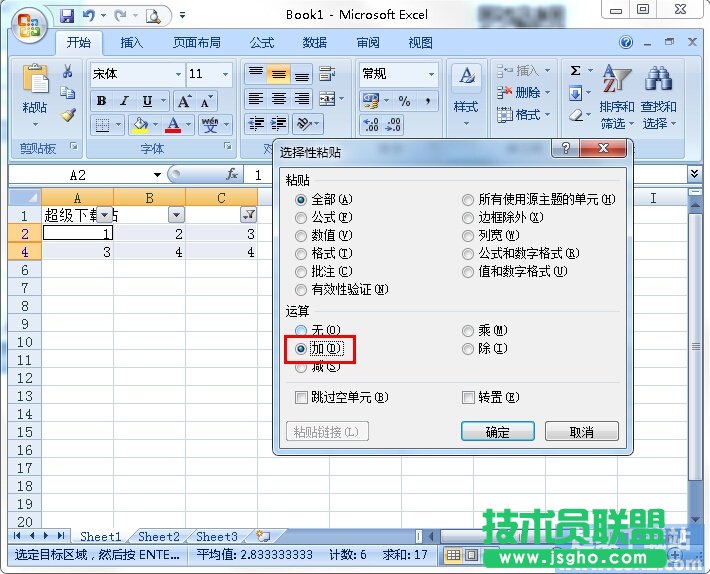Check 跳过空单元 (Skip blanks) option
Screen dimensions: 710x574
point(302,397)
